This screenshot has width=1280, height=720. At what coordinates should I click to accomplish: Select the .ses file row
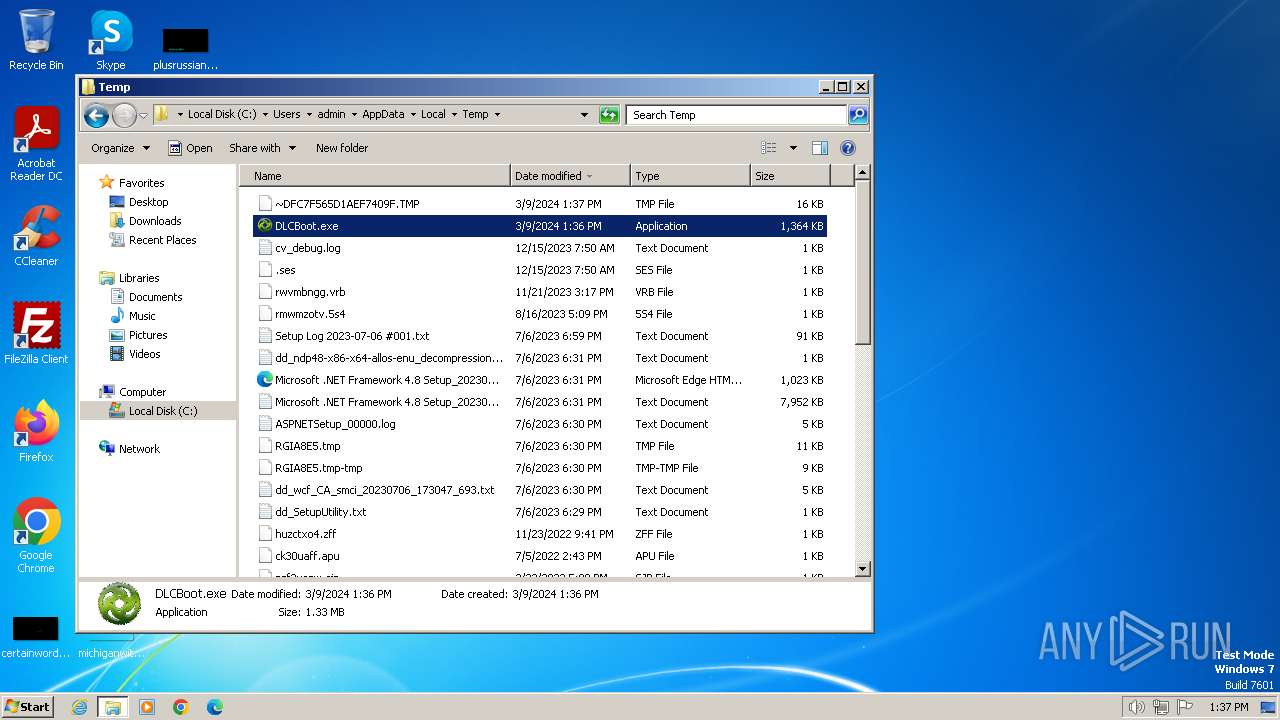pyautogui.click(x=540, y=270)
